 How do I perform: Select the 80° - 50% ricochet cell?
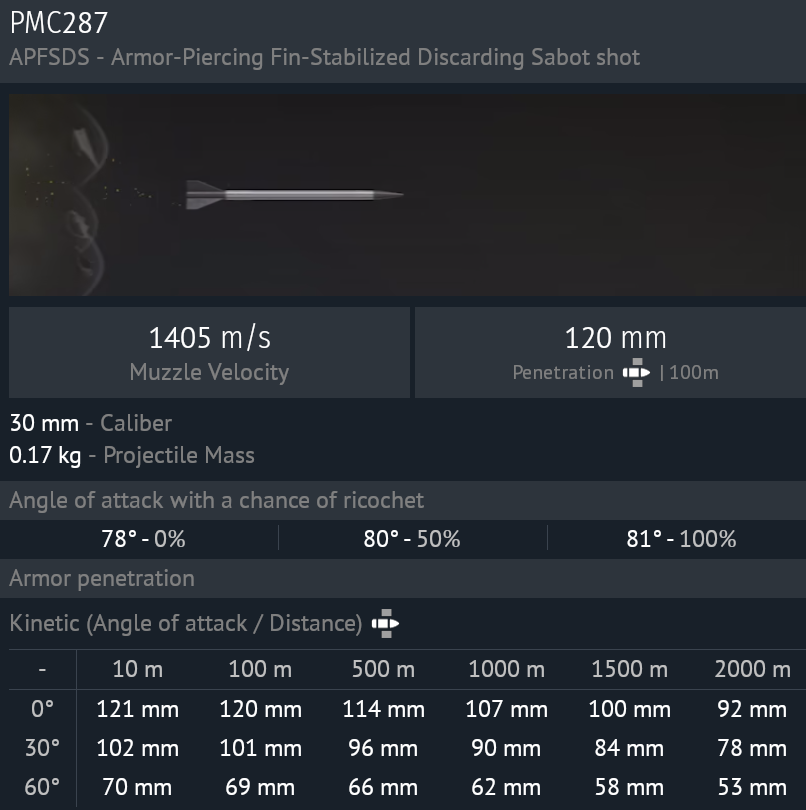412,539
